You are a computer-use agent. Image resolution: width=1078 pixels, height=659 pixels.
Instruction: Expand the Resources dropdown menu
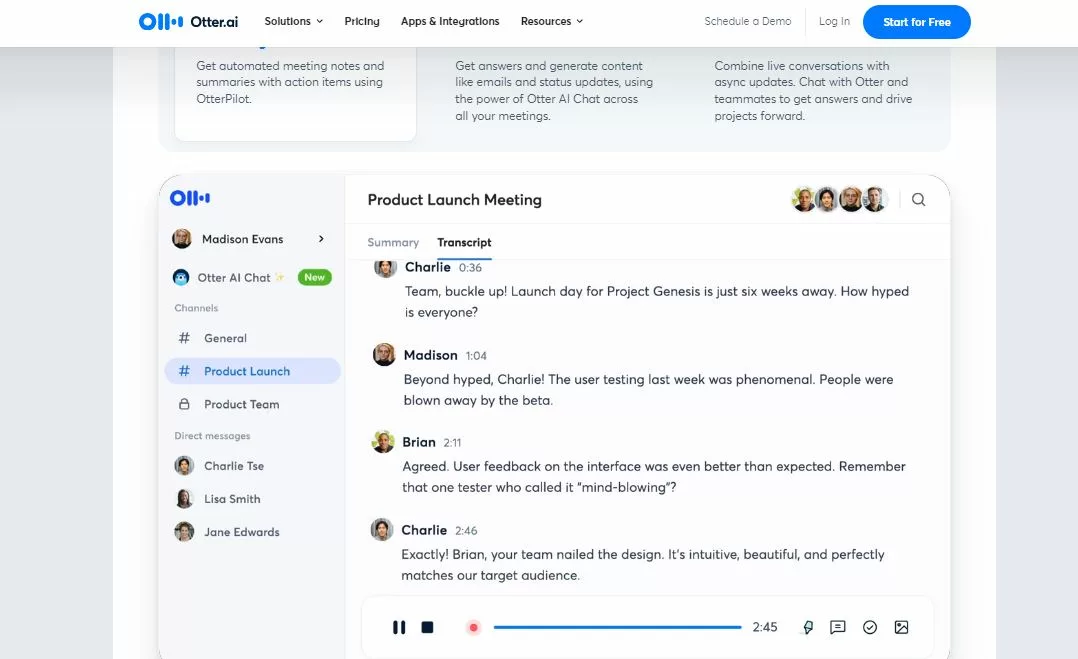[551, 21]
